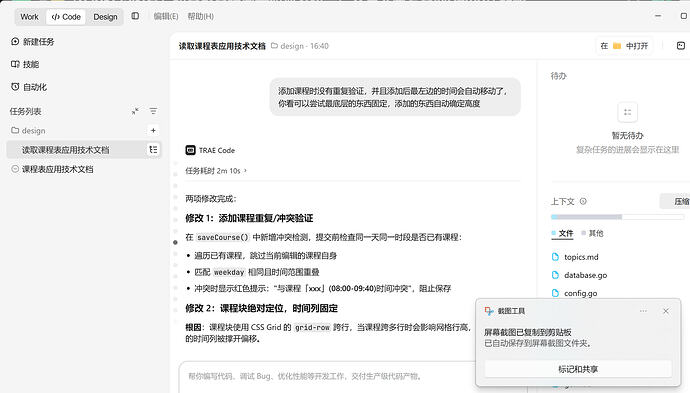The height and width of the screenshot is (393, 690).
Task: Click heading 修改 2：课程块绝对定位，时间列固定
Action: pos(261,308)
